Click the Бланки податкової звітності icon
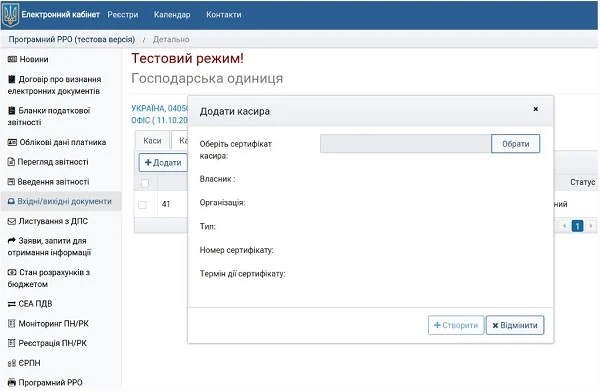Screen dimensions: 600x391 click(11, 111)
